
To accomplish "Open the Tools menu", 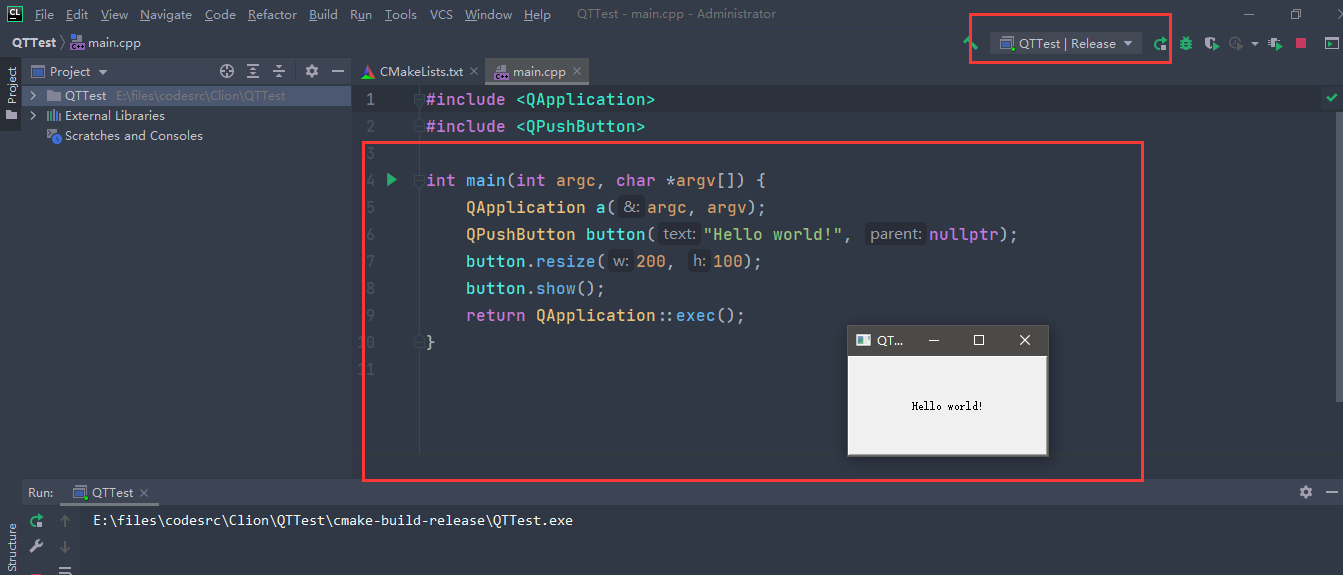I will (x=400, y=14).
